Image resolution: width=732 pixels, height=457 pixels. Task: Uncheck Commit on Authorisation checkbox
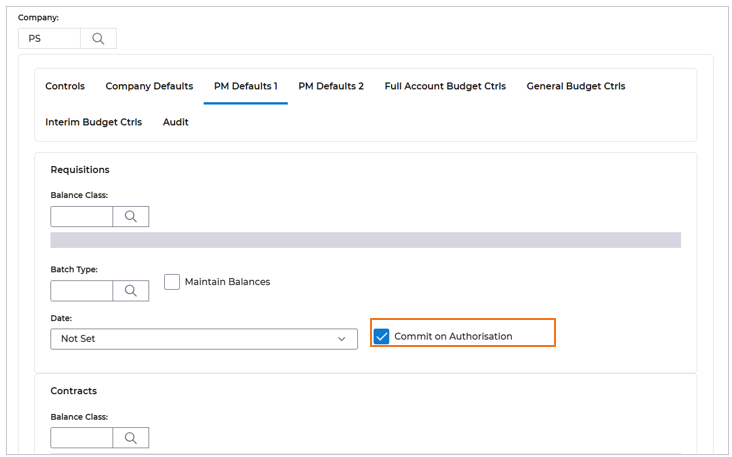click(382, 336)
